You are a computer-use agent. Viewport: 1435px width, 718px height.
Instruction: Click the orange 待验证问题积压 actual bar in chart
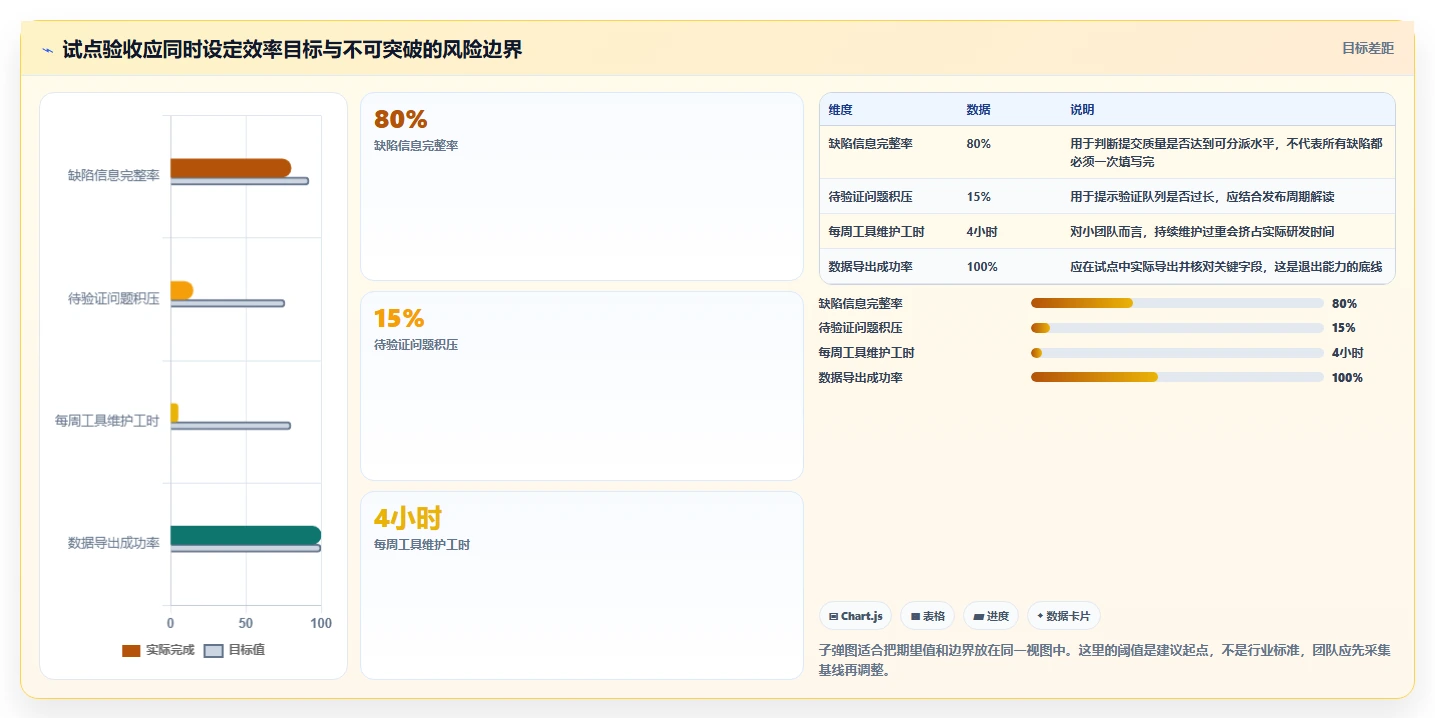[181, 291]
